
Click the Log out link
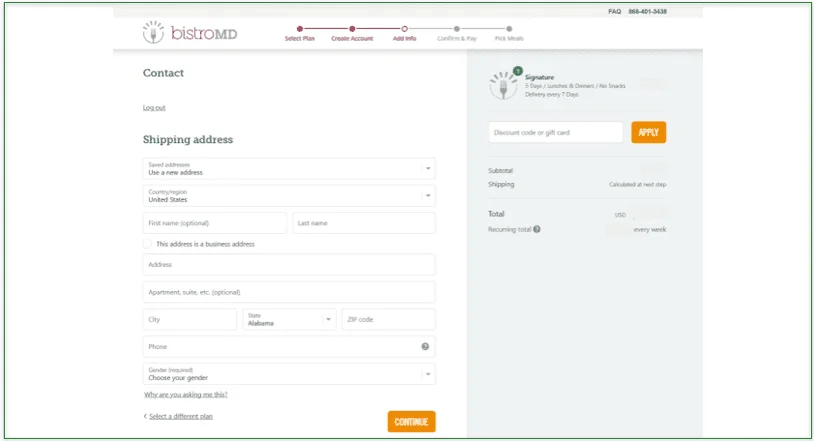click(154, 108)
